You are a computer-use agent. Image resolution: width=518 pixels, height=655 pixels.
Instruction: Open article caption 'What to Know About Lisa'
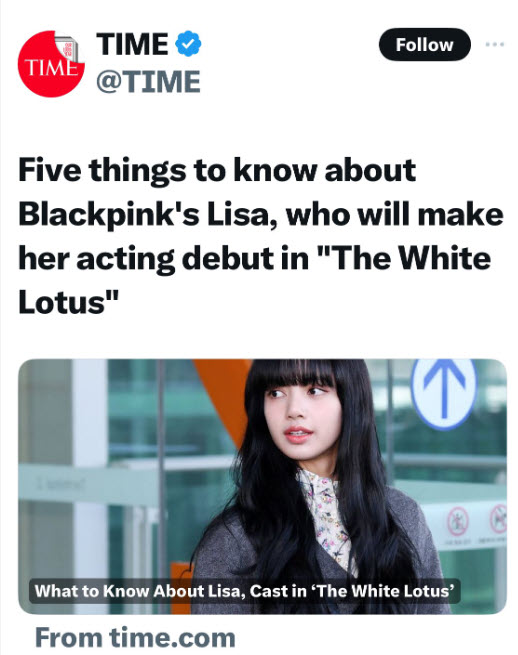245,591
